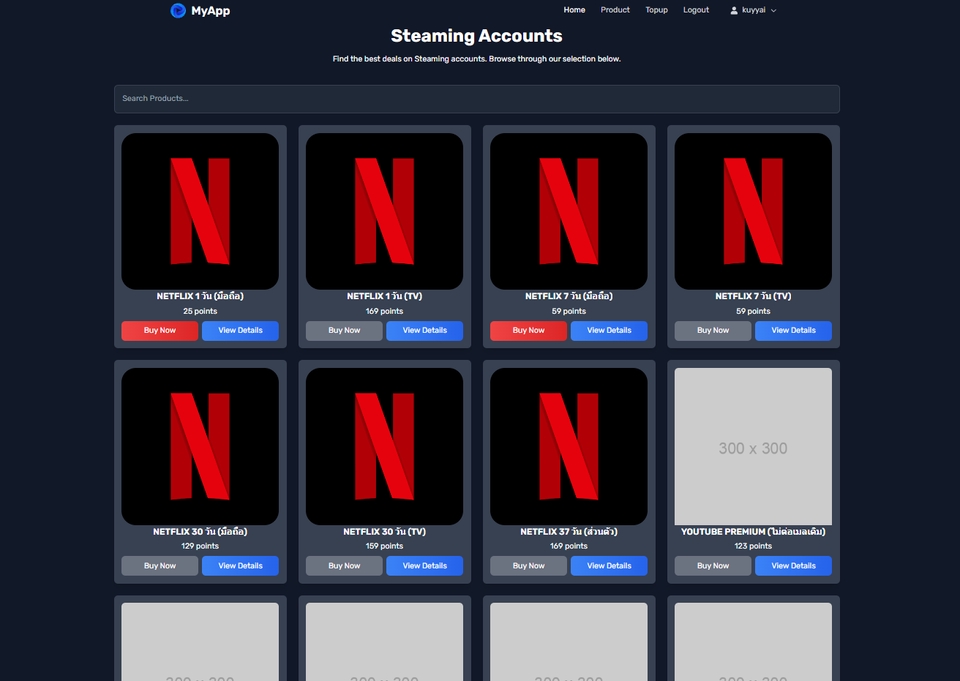Select the YOUTUBE PREMIUM product title

click(x=753, y=532)
